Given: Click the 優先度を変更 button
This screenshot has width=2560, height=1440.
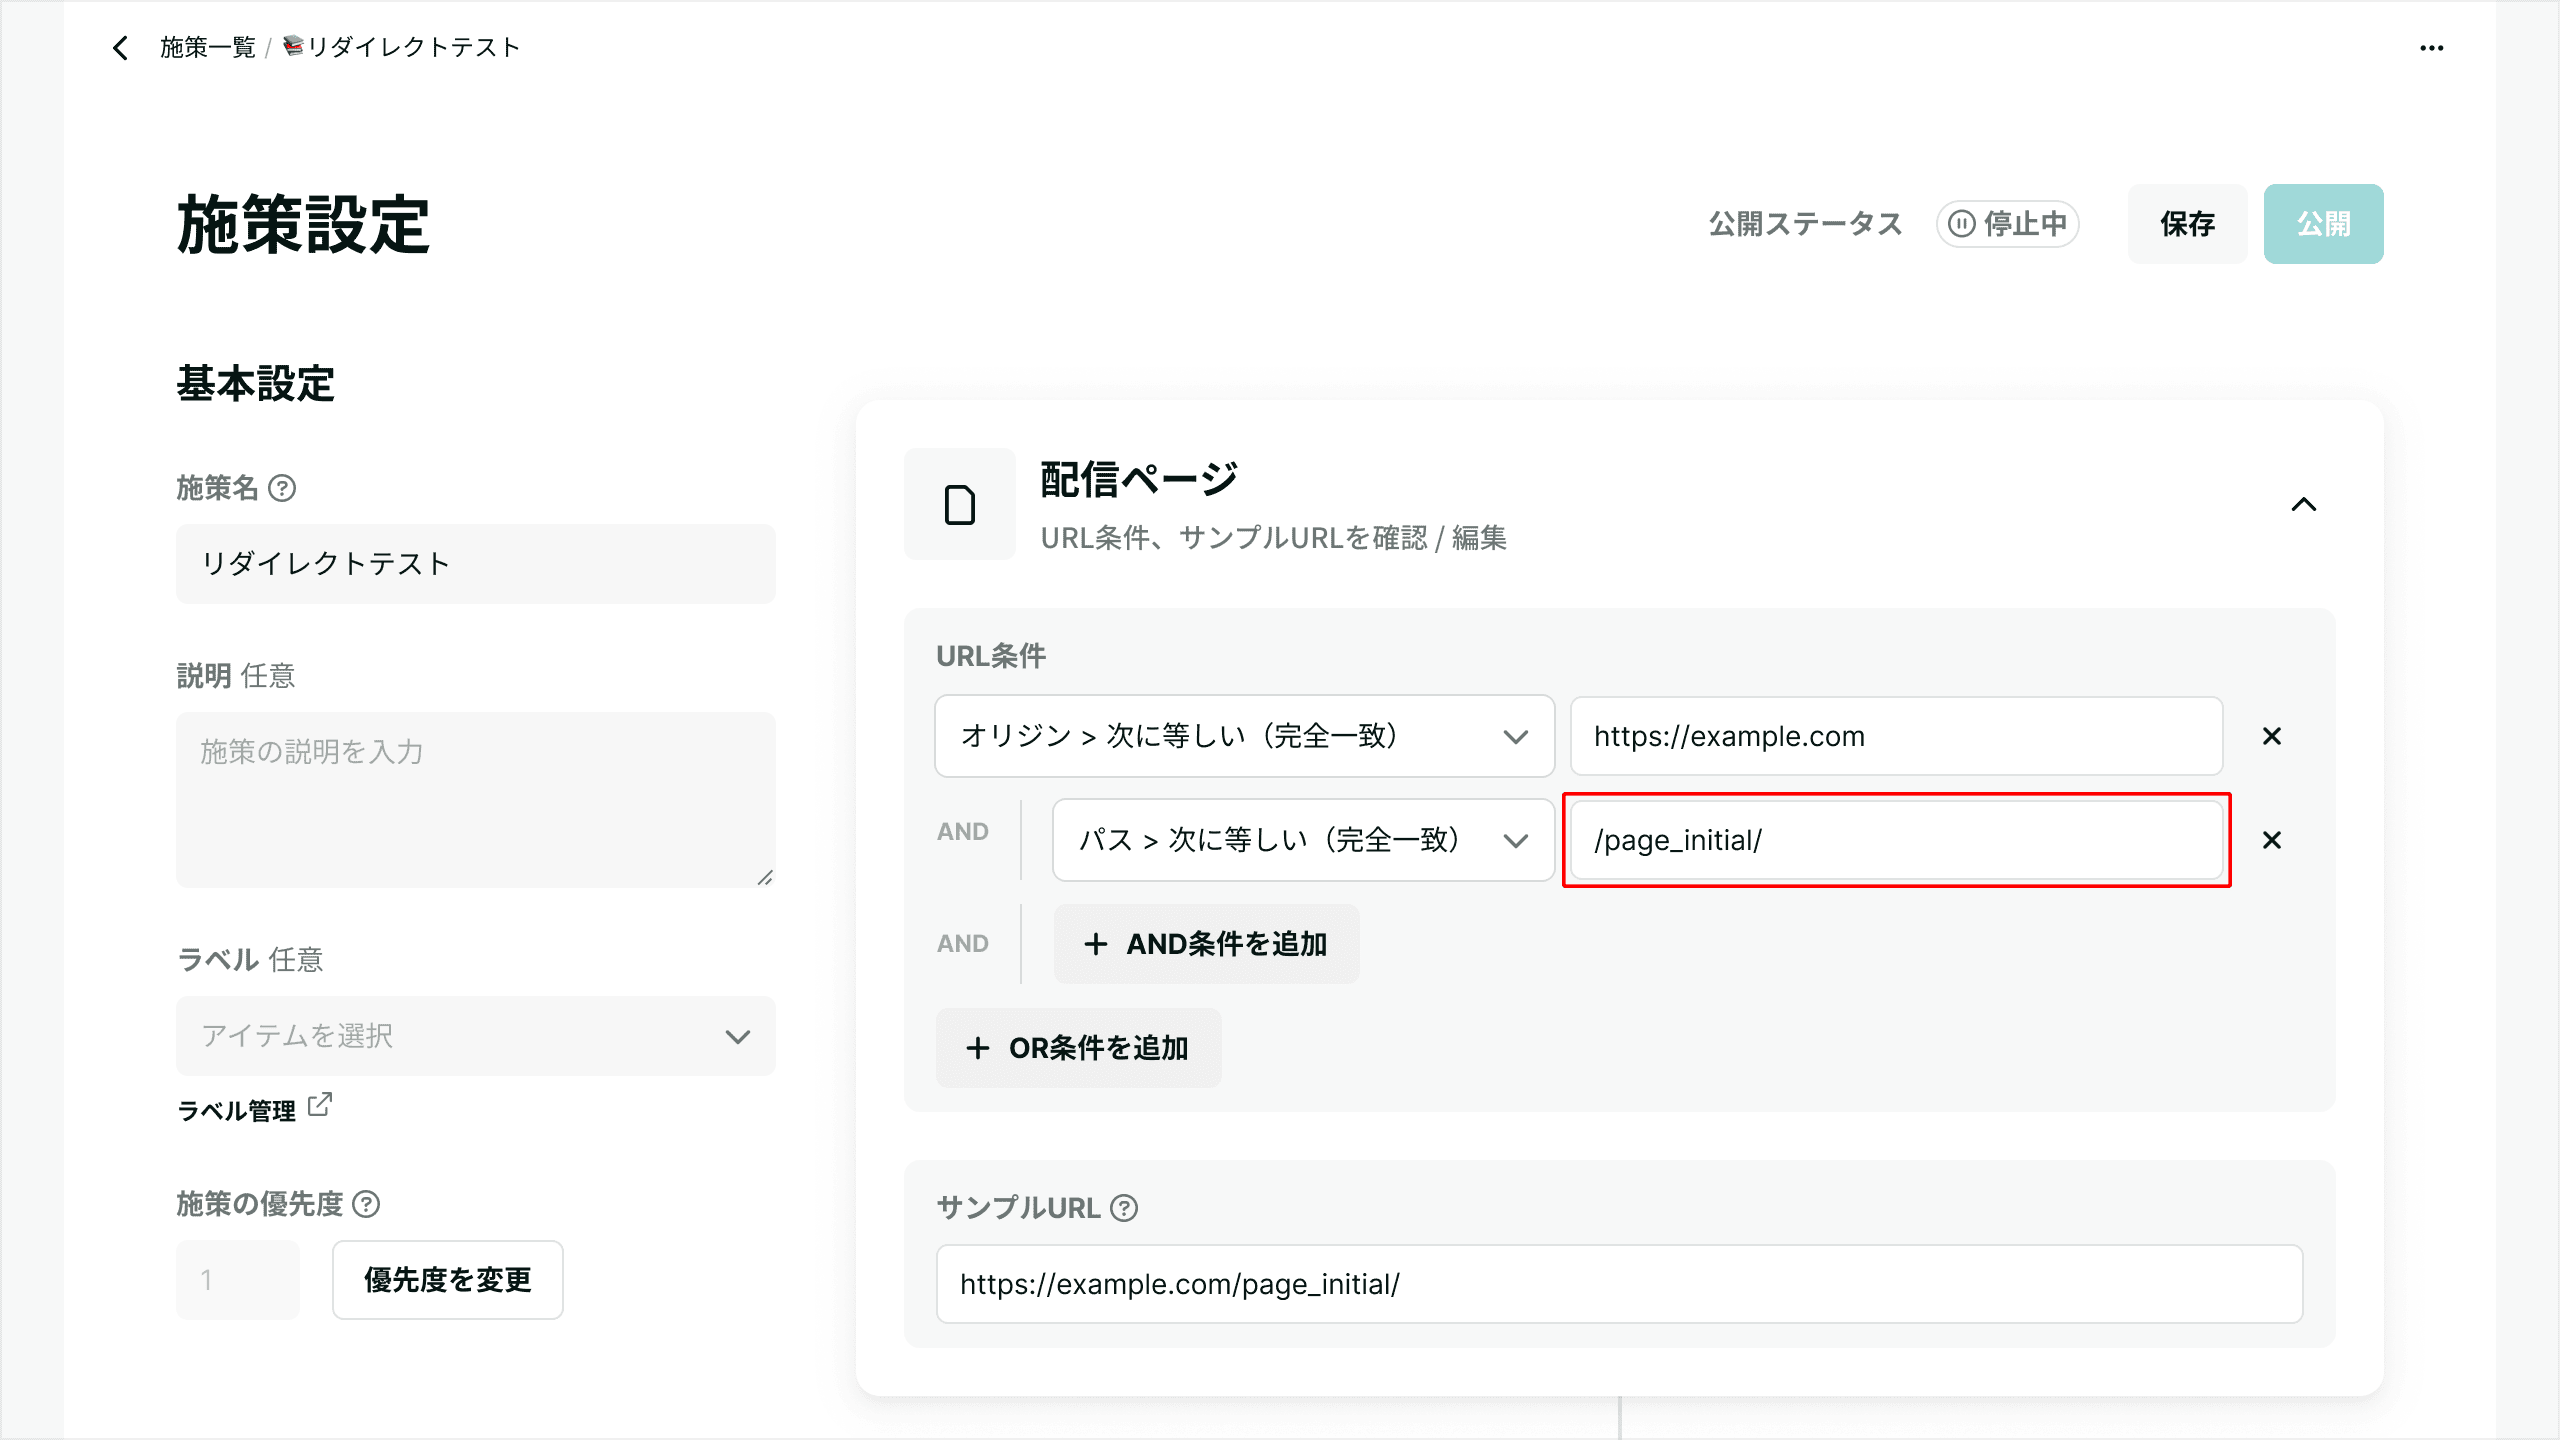Looking at the screenshot, I should [x=447, y=1280].
